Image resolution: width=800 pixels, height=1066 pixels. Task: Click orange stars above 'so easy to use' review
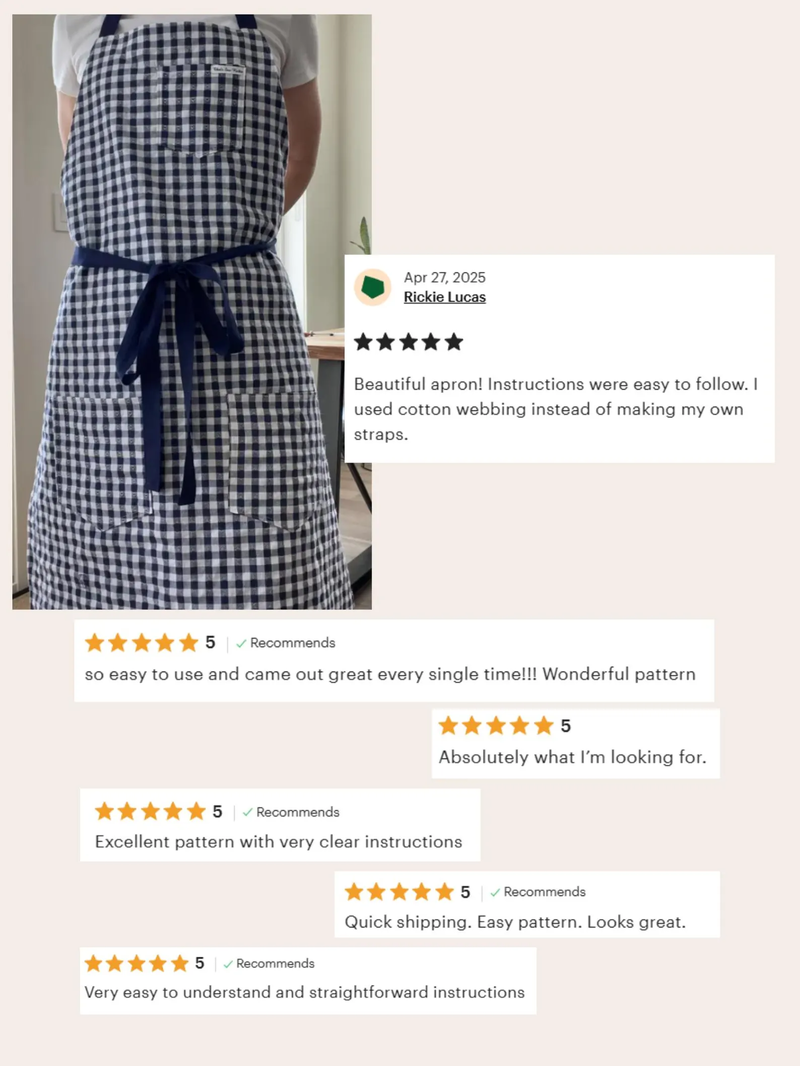[141, 642]
